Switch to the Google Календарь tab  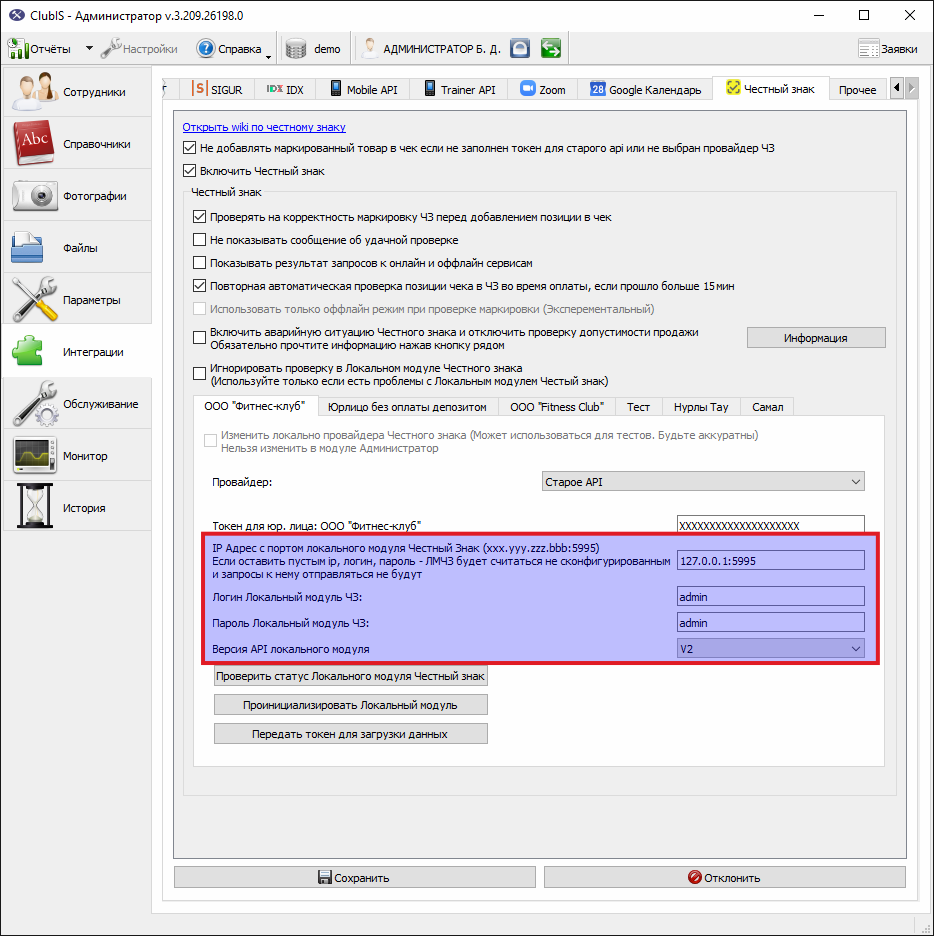(645, 90)
